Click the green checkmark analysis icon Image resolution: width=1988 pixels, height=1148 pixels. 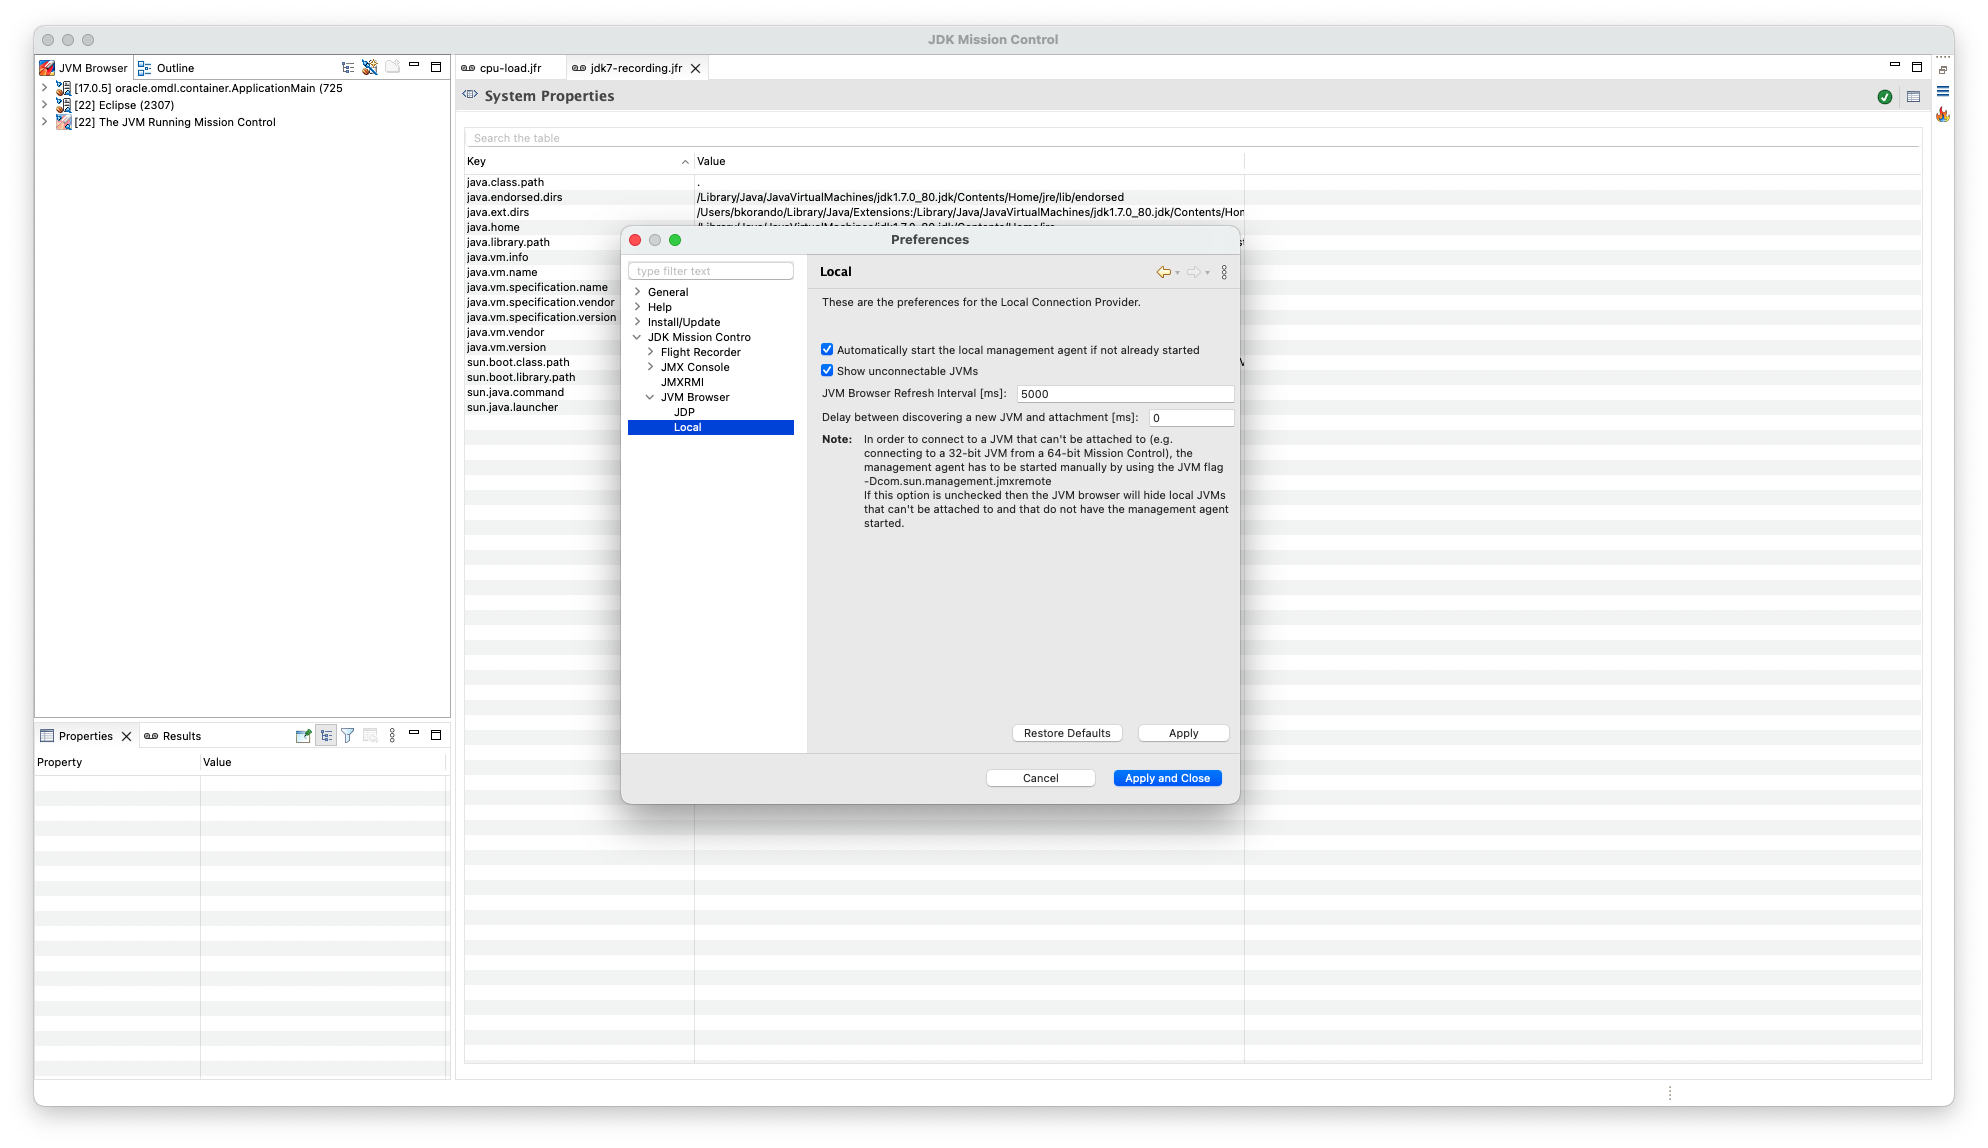tap(1885, 97)
